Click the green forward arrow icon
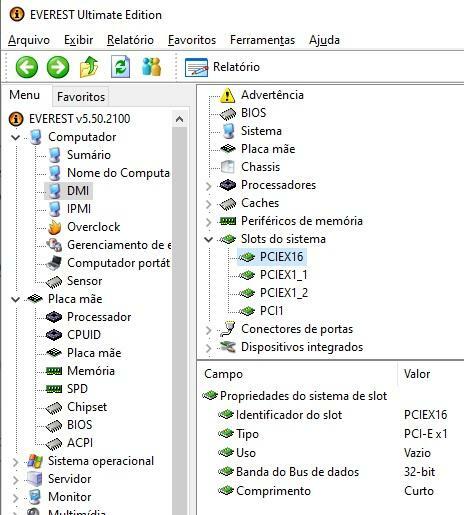This screenshot has height=515, width=464. coord(58,67)
